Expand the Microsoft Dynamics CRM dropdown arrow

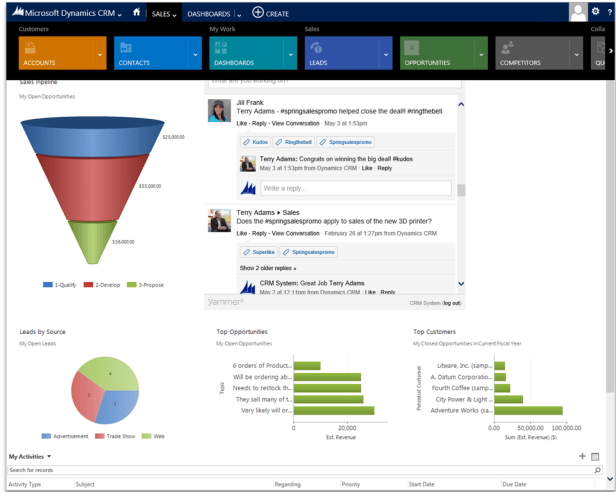click(x=119, y=15)
